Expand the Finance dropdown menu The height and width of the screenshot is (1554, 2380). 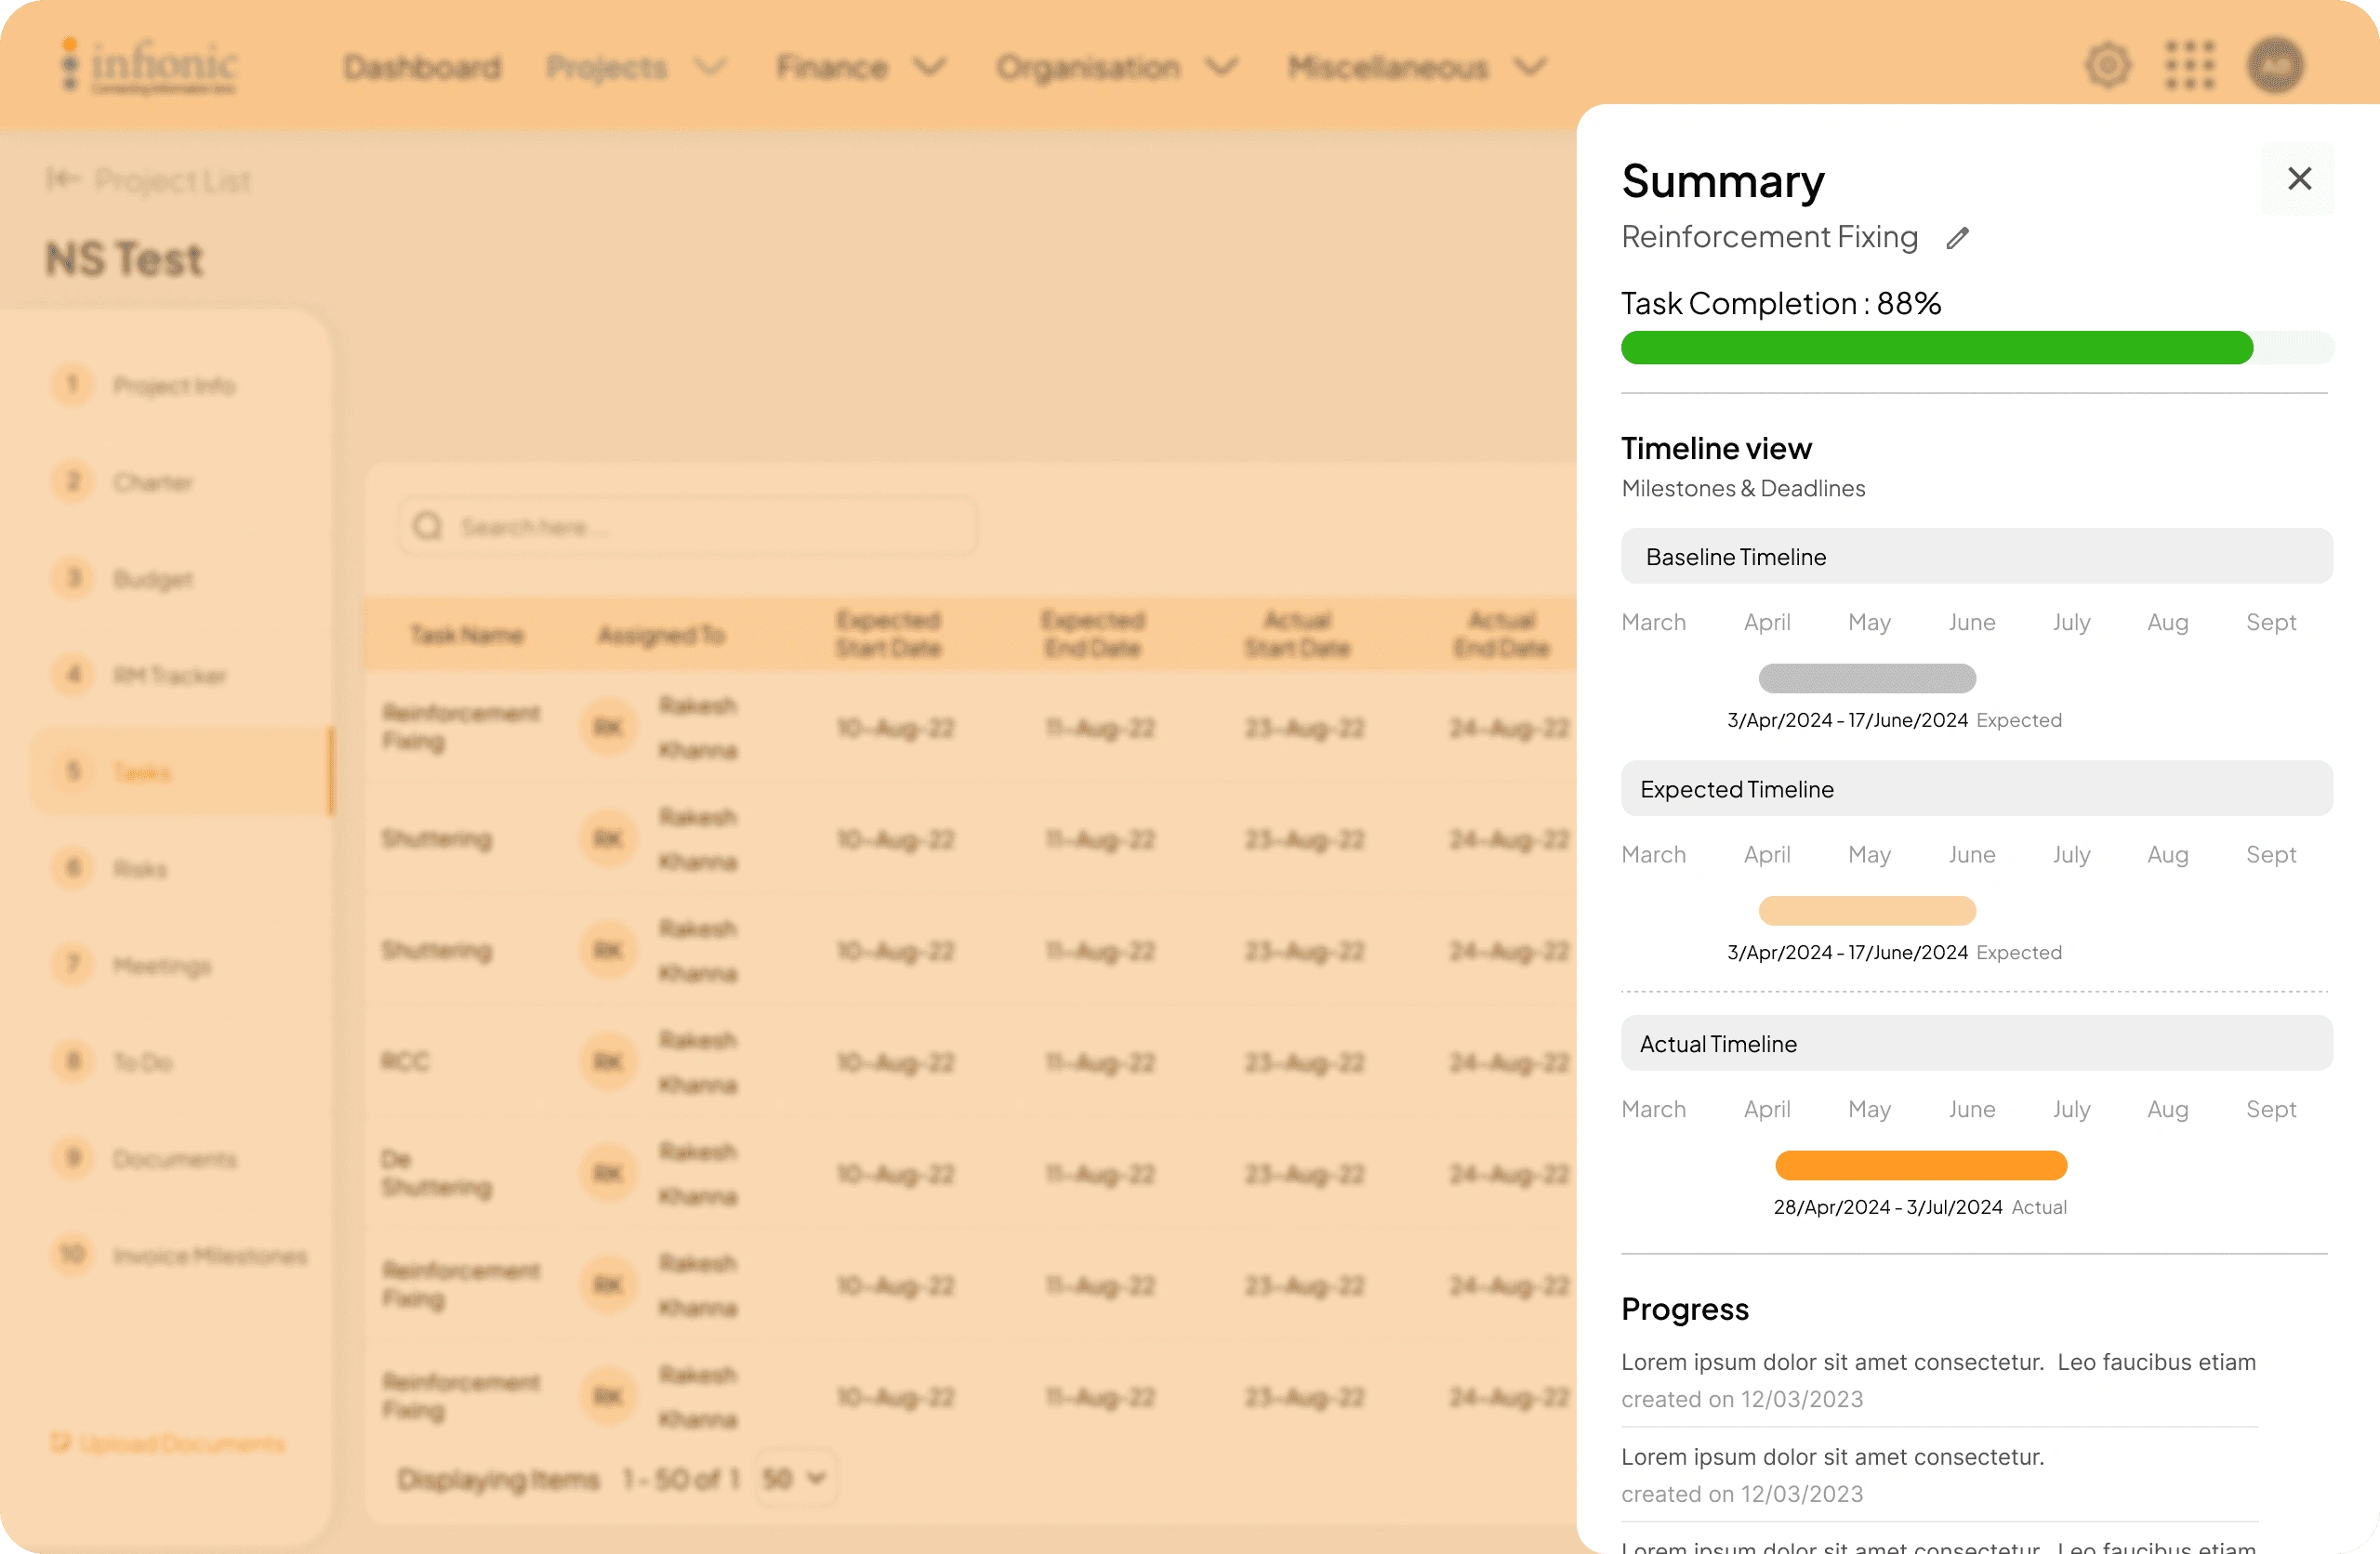point(930,67)
